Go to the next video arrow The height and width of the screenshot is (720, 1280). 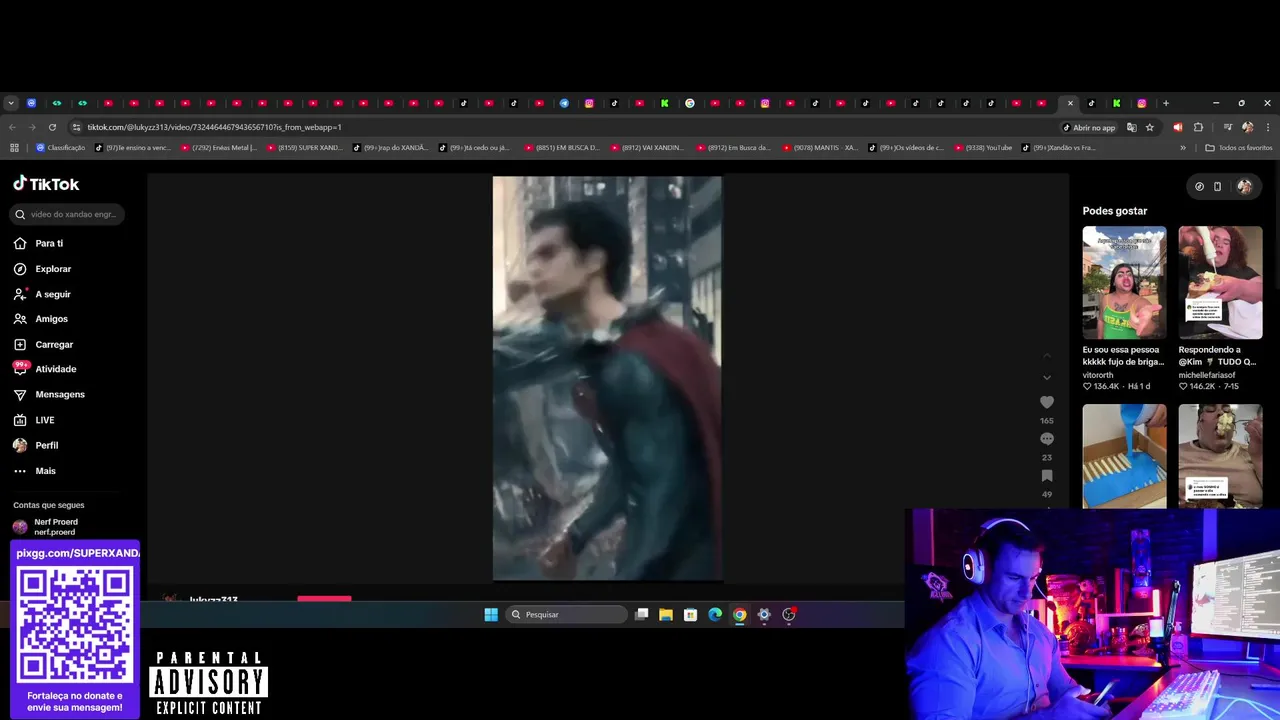click(1047, 378)
